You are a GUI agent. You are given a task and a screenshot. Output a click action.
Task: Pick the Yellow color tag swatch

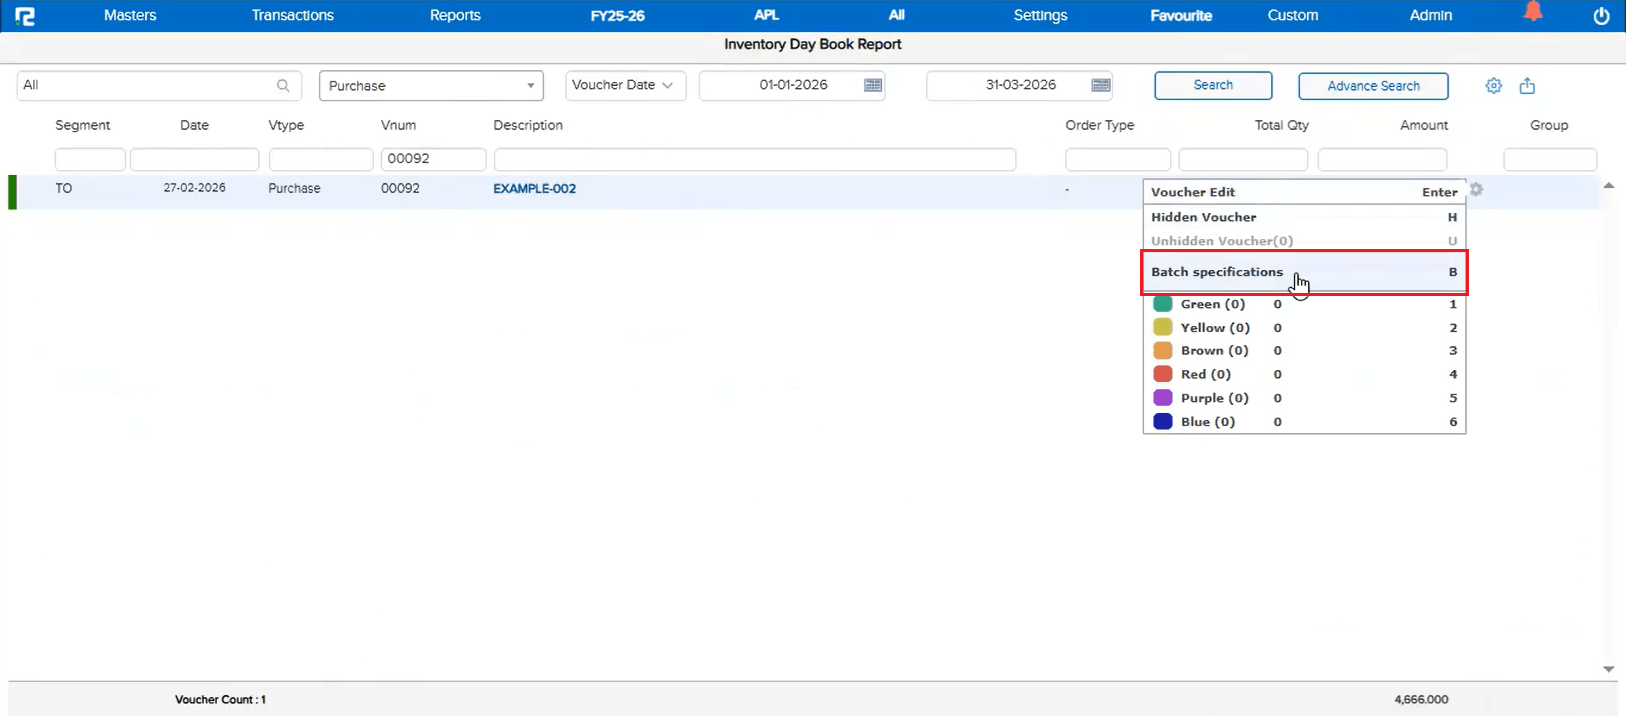pyautogui.click(x=1162, y=328)
